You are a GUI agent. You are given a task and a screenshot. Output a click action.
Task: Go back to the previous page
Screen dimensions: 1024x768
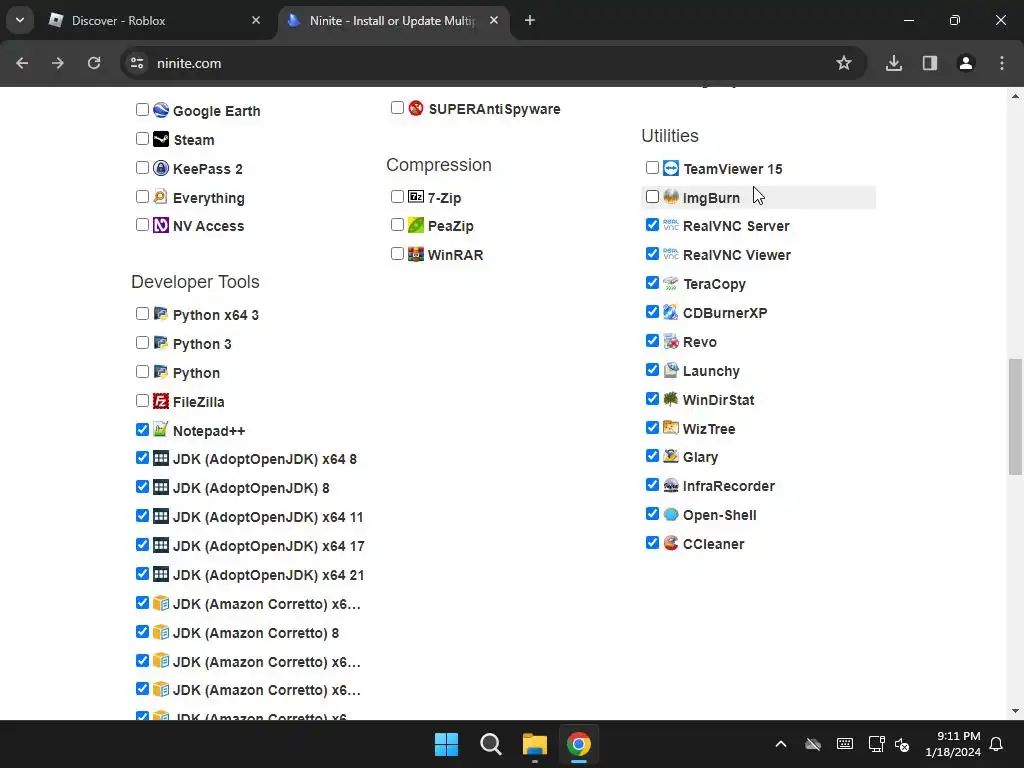(22, 63)
